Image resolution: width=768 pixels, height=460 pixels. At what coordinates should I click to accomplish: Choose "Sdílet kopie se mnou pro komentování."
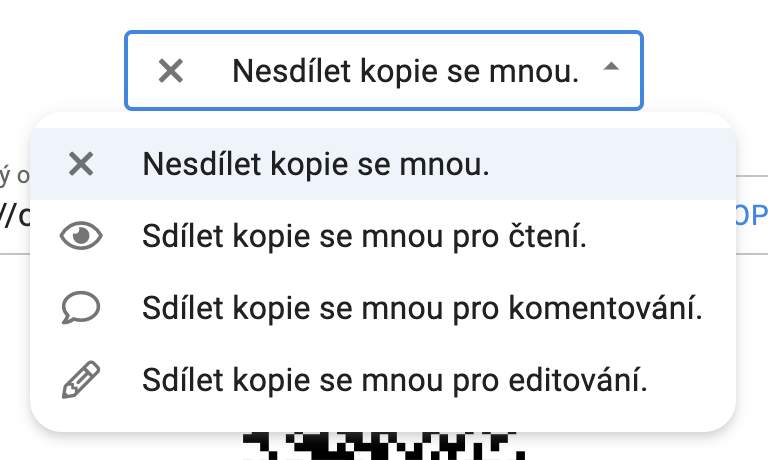[423, 307]
